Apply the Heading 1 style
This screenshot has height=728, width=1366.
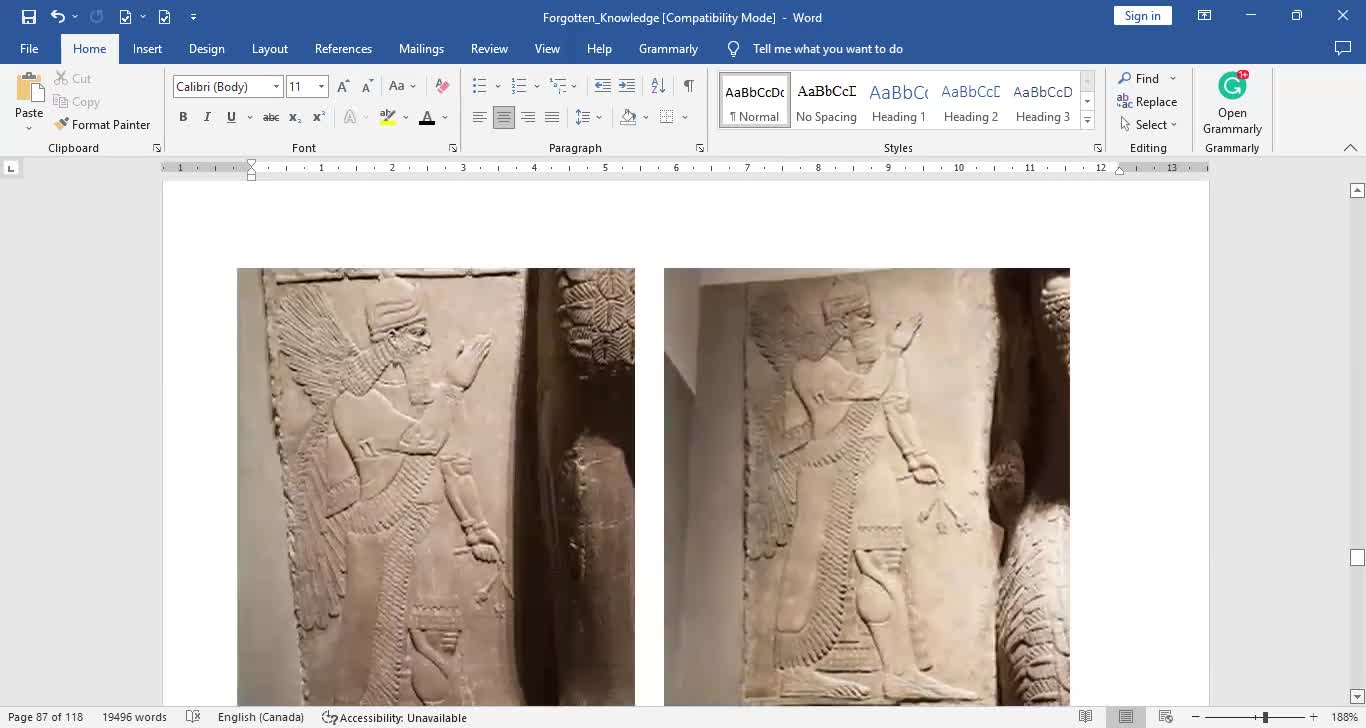[898, 100]
